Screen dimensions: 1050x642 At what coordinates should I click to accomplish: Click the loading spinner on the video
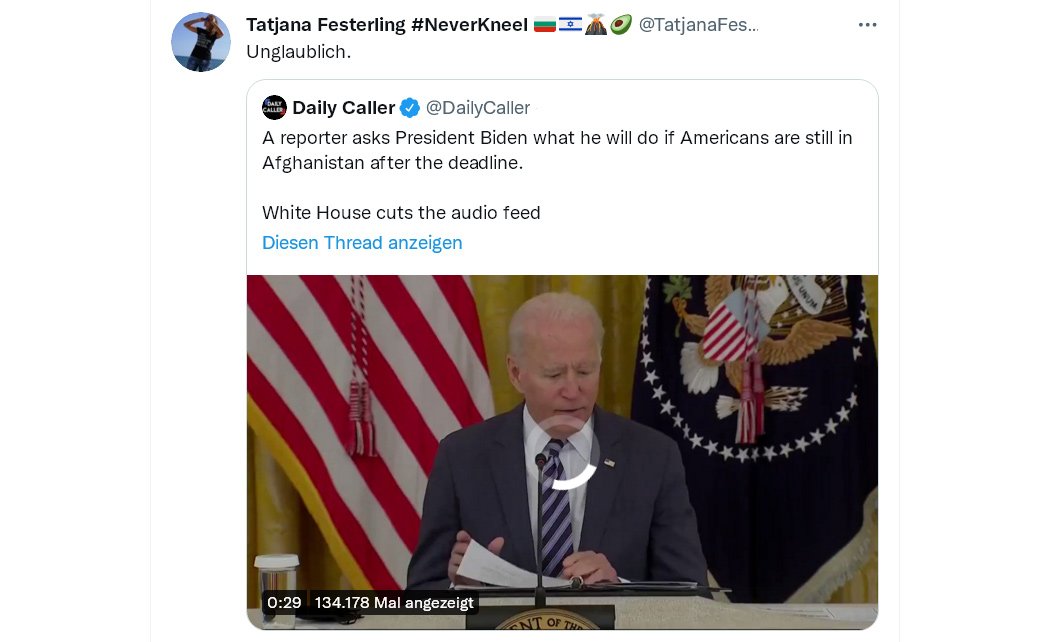[562, 453]
